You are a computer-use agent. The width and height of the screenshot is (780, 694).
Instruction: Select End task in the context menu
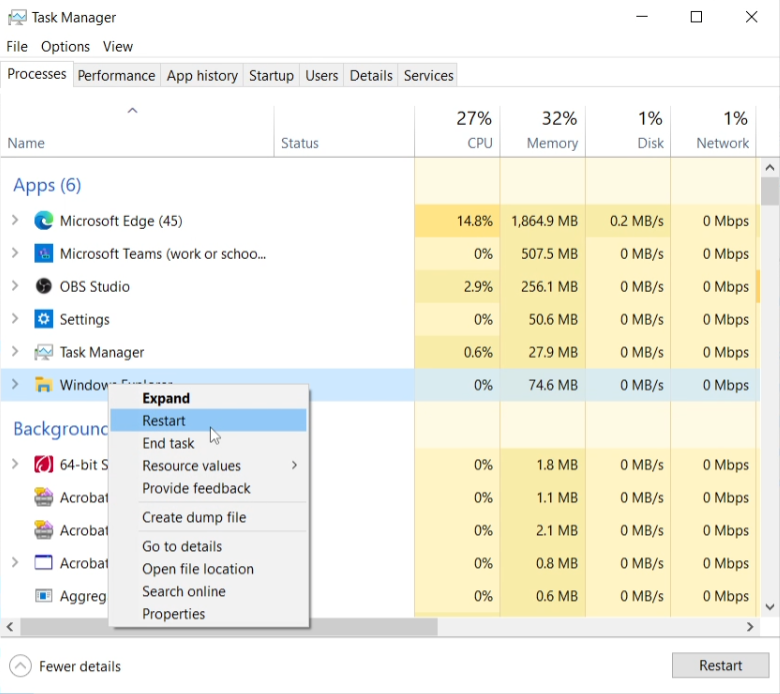(x=208, y=443)
